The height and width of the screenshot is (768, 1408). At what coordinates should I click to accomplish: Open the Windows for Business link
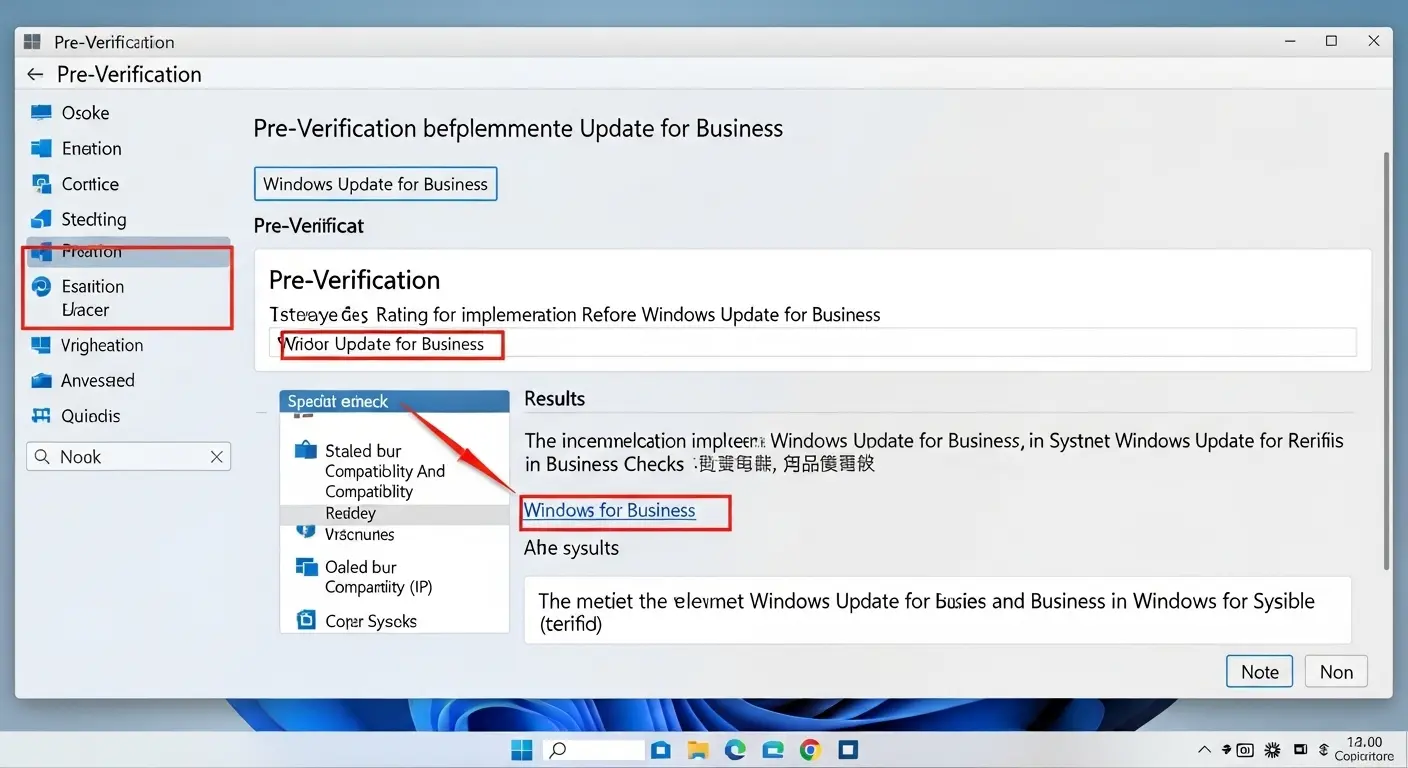[610, 510]
